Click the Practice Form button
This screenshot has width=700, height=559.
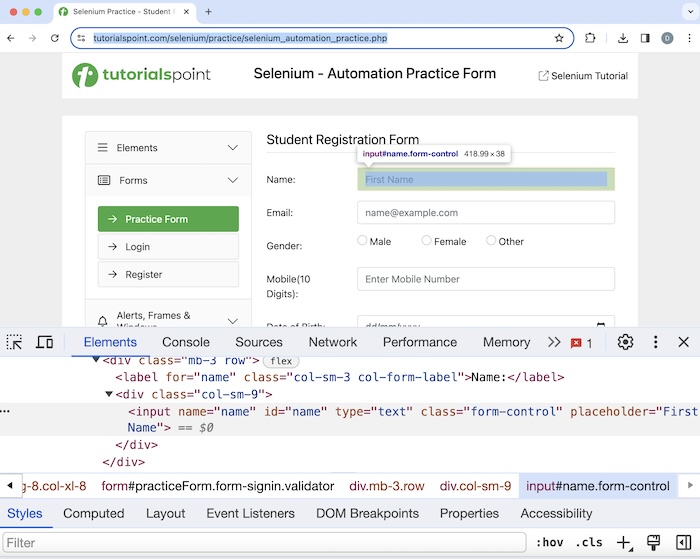coord(168,219)
